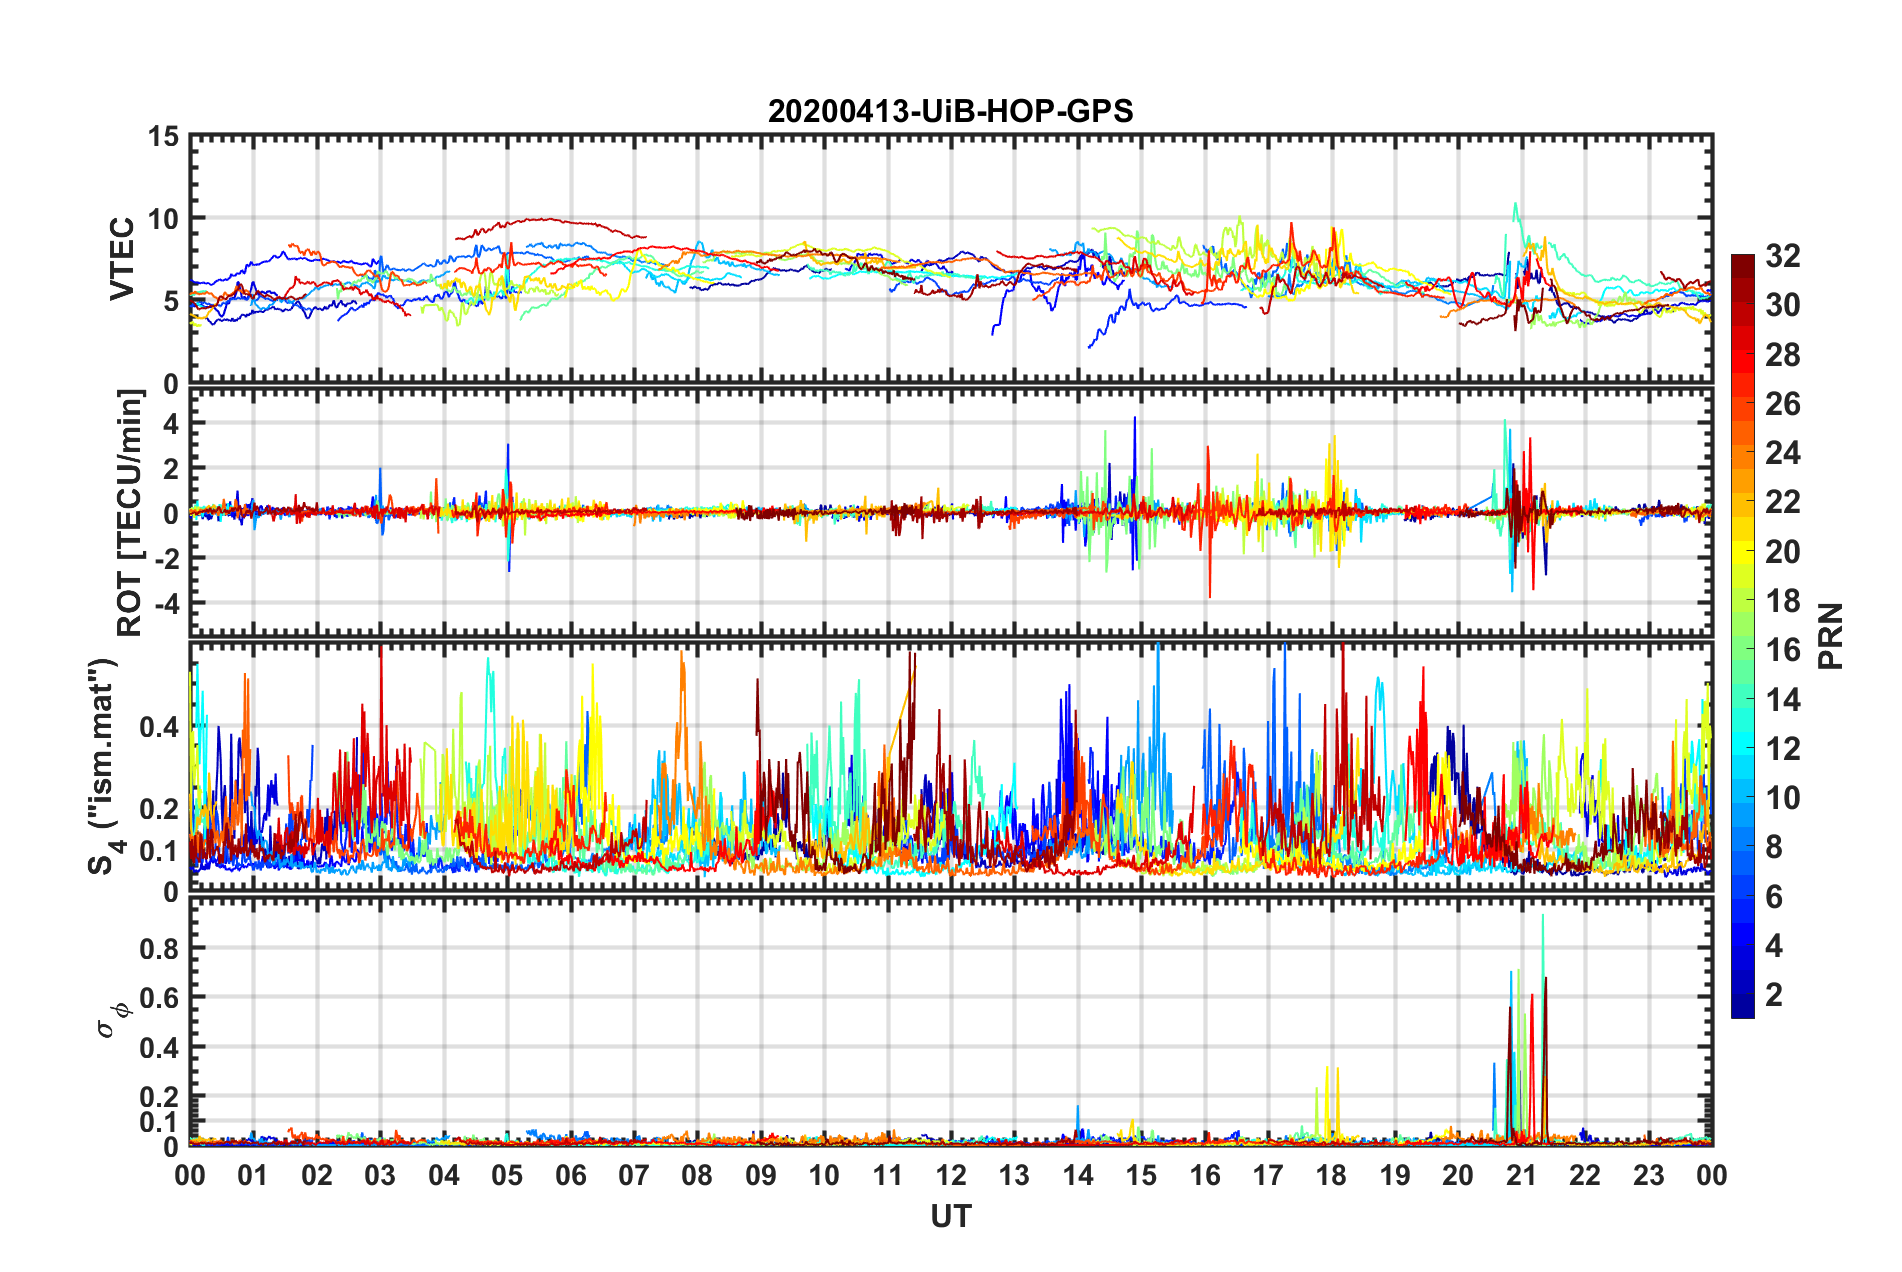1902x1272 pixels.
Task: Click the S4 axis label
Action: tap(104, 766)
